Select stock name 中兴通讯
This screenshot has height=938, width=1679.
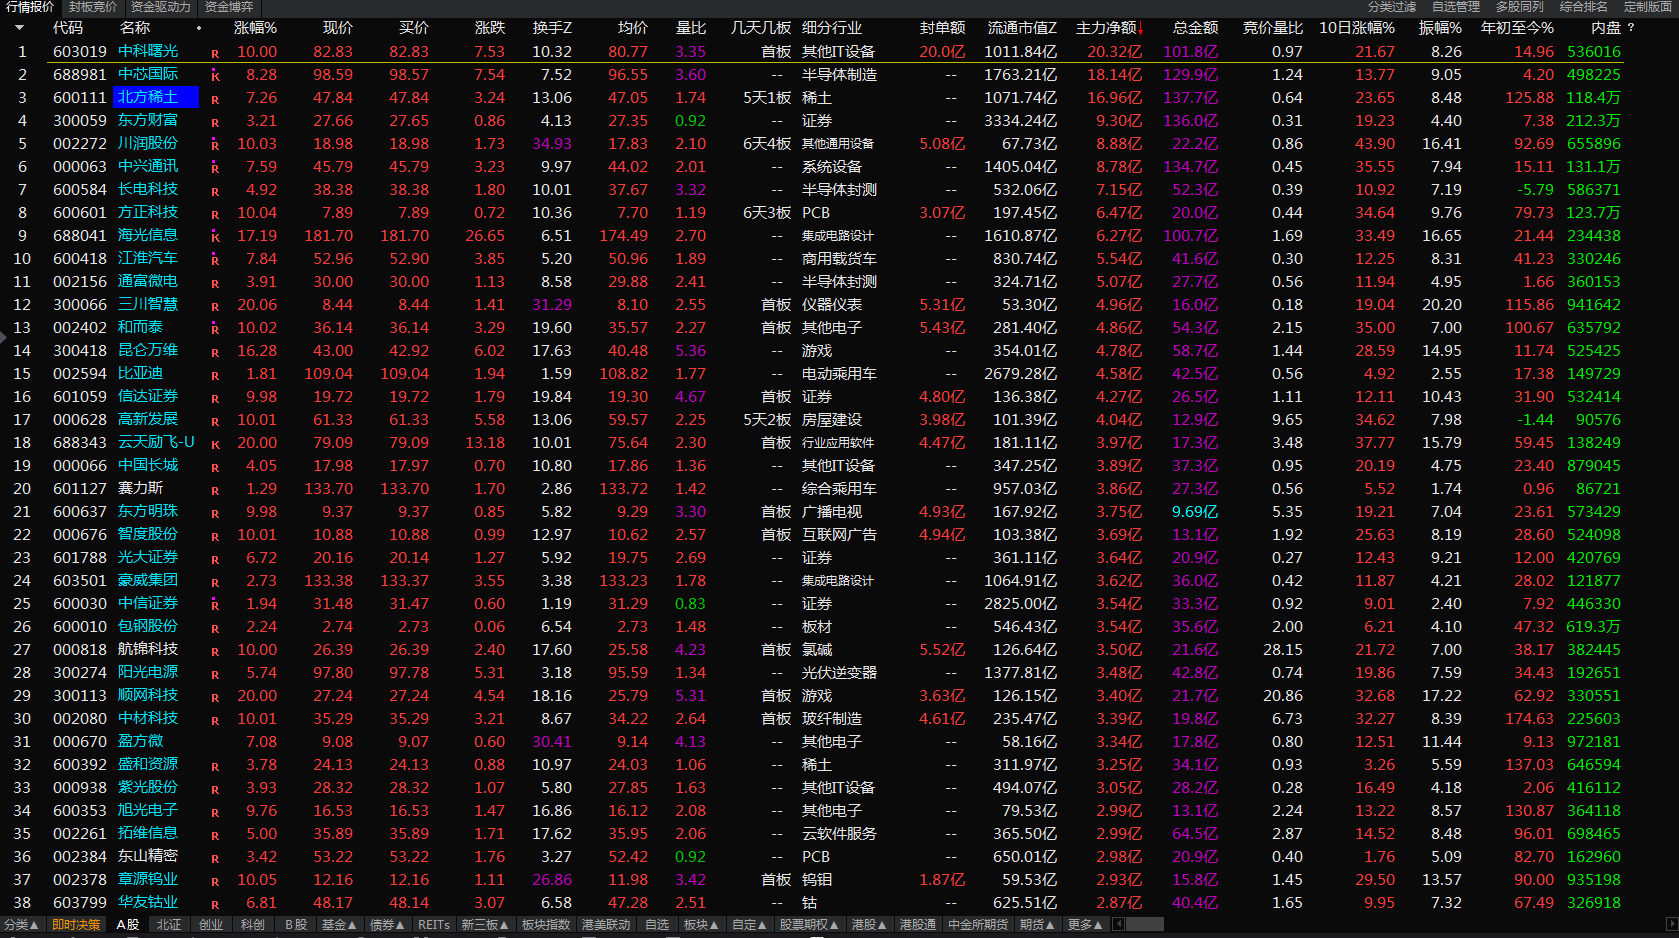[148, 166]
